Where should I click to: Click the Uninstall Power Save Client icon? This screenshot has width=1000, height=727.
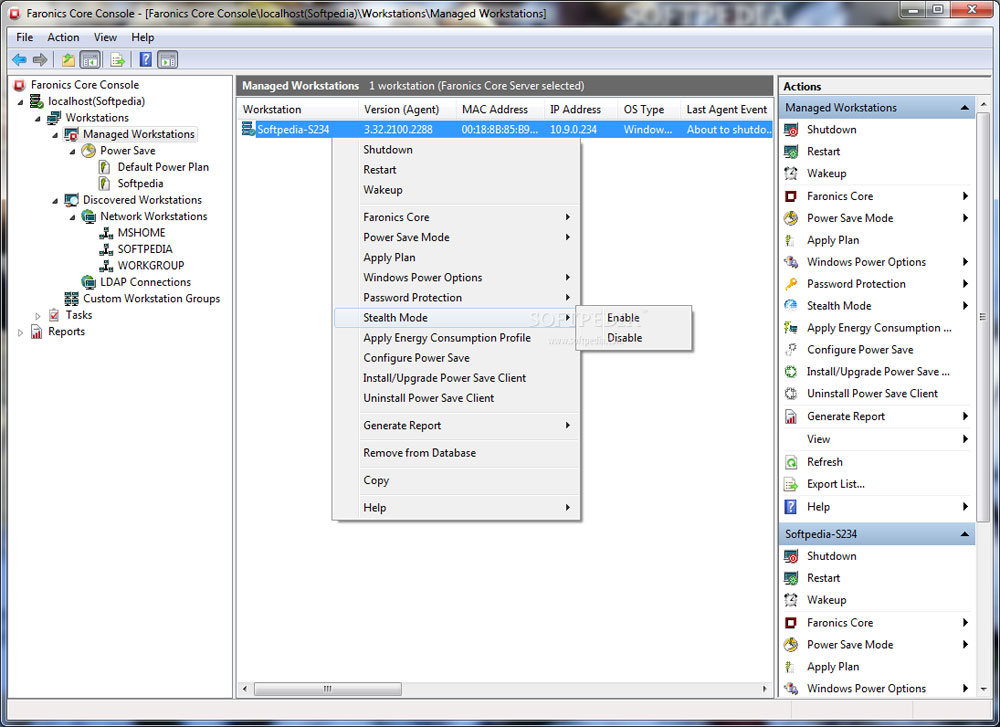coord(791,393)
